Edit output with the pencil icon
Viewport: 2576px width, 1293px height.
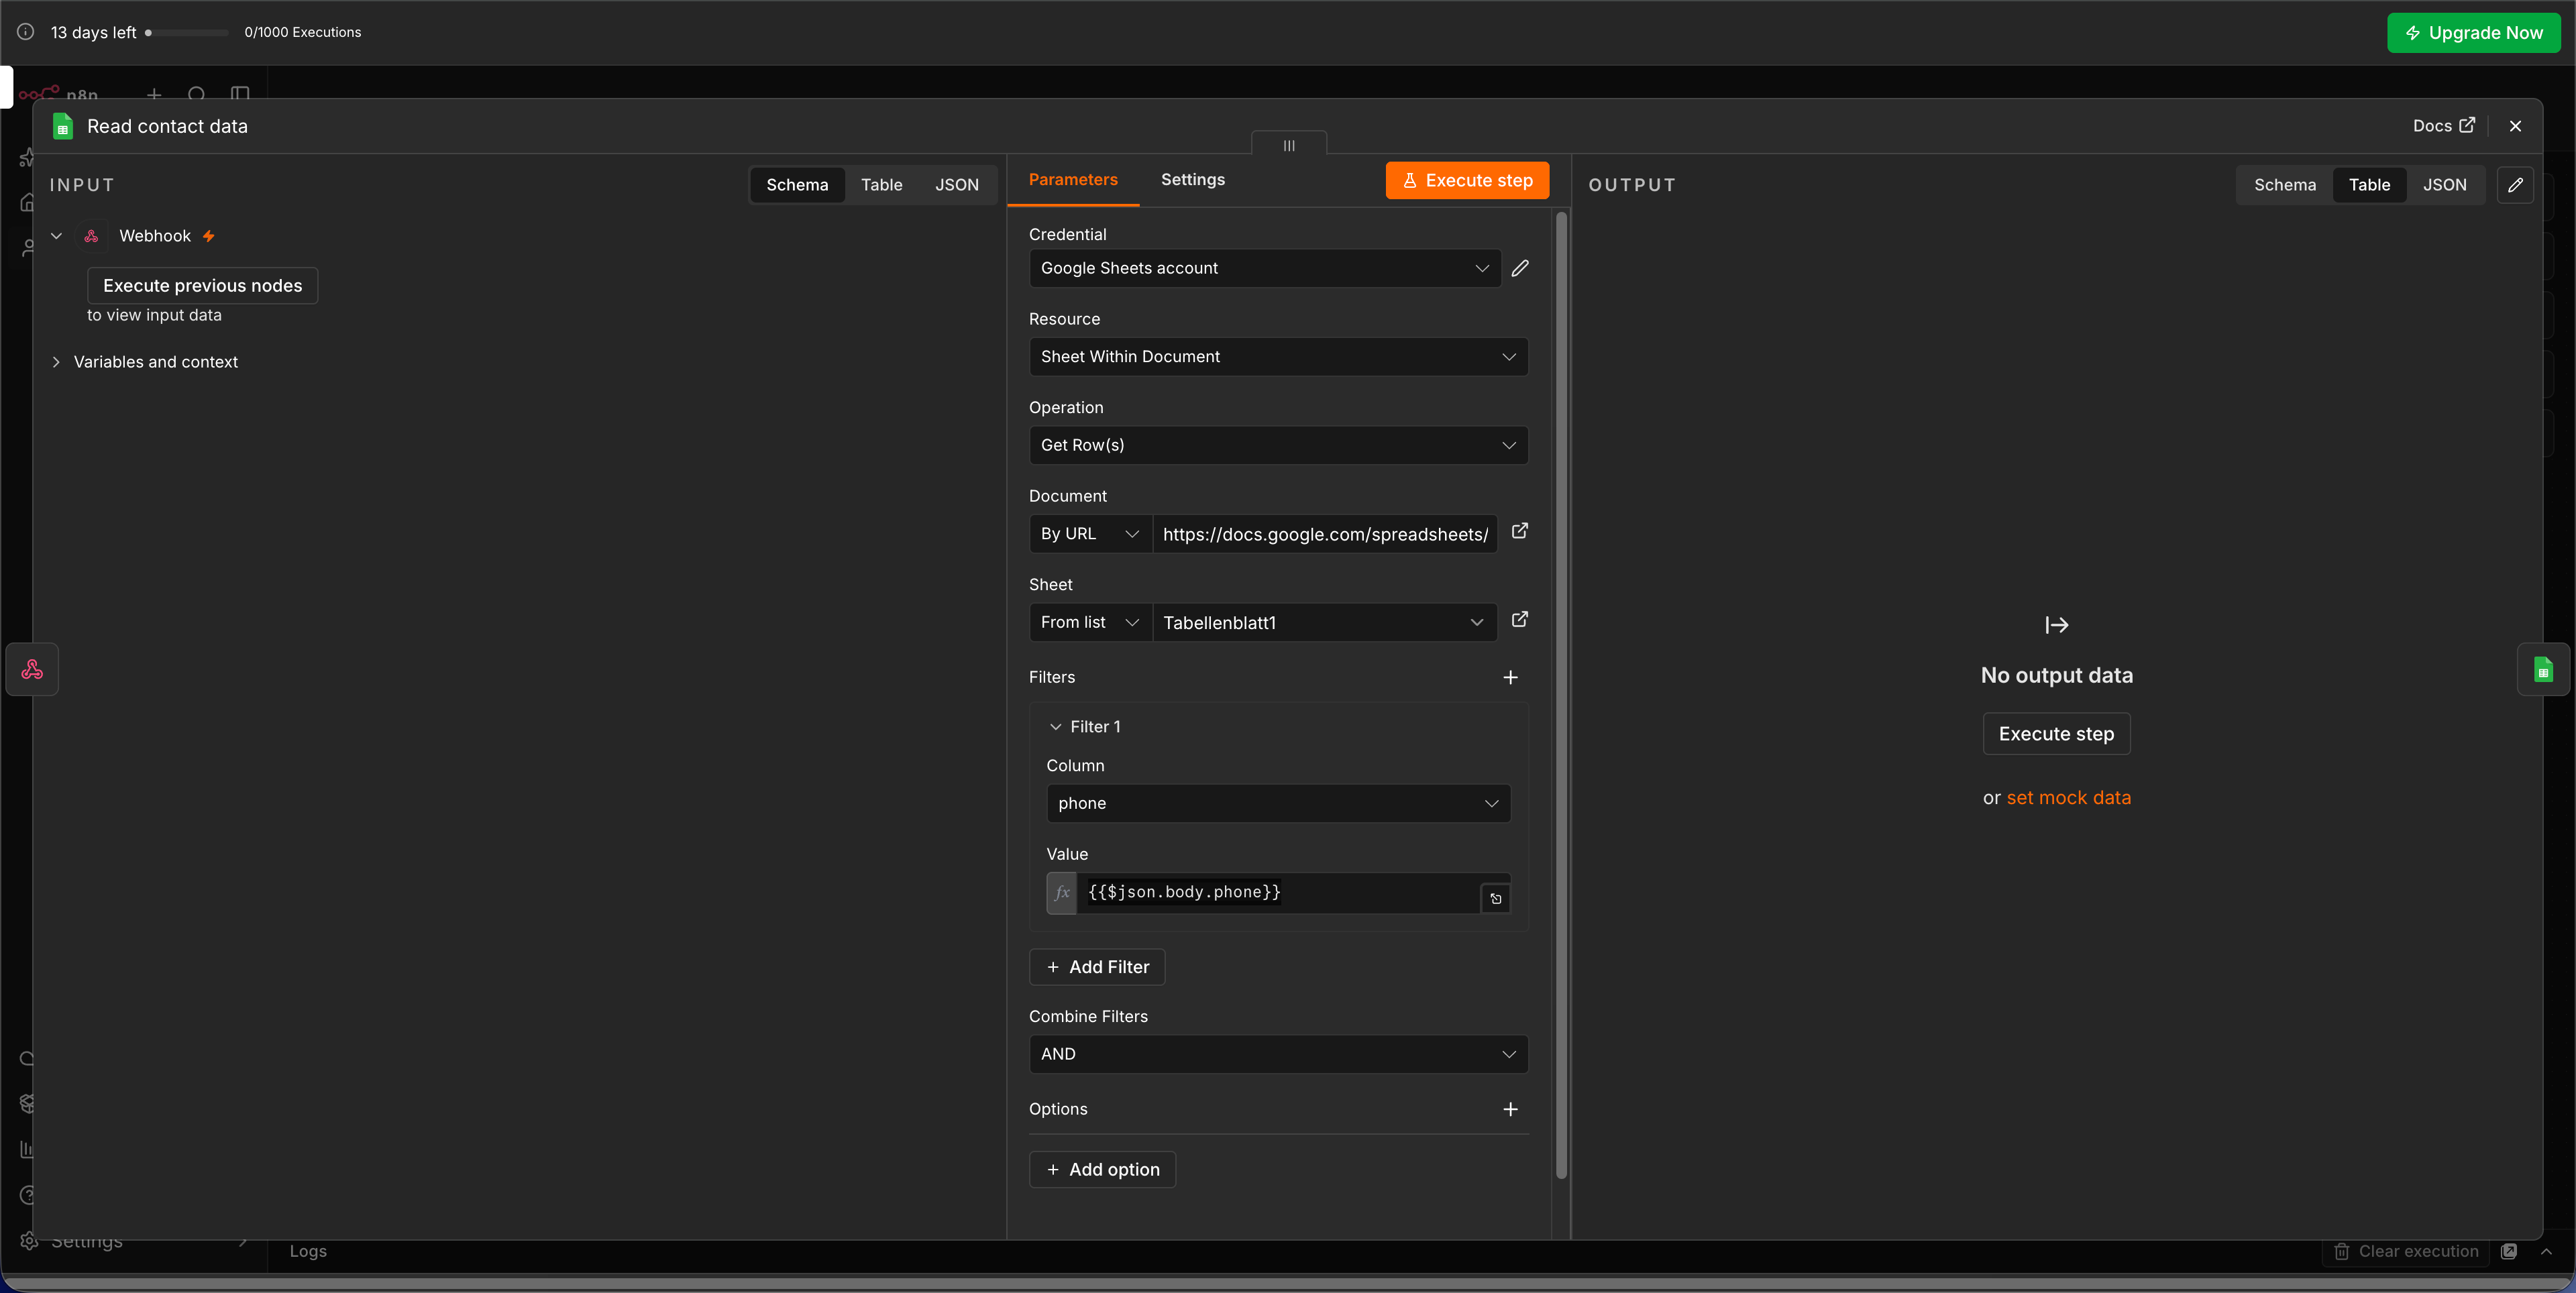tap(2515, 185)
